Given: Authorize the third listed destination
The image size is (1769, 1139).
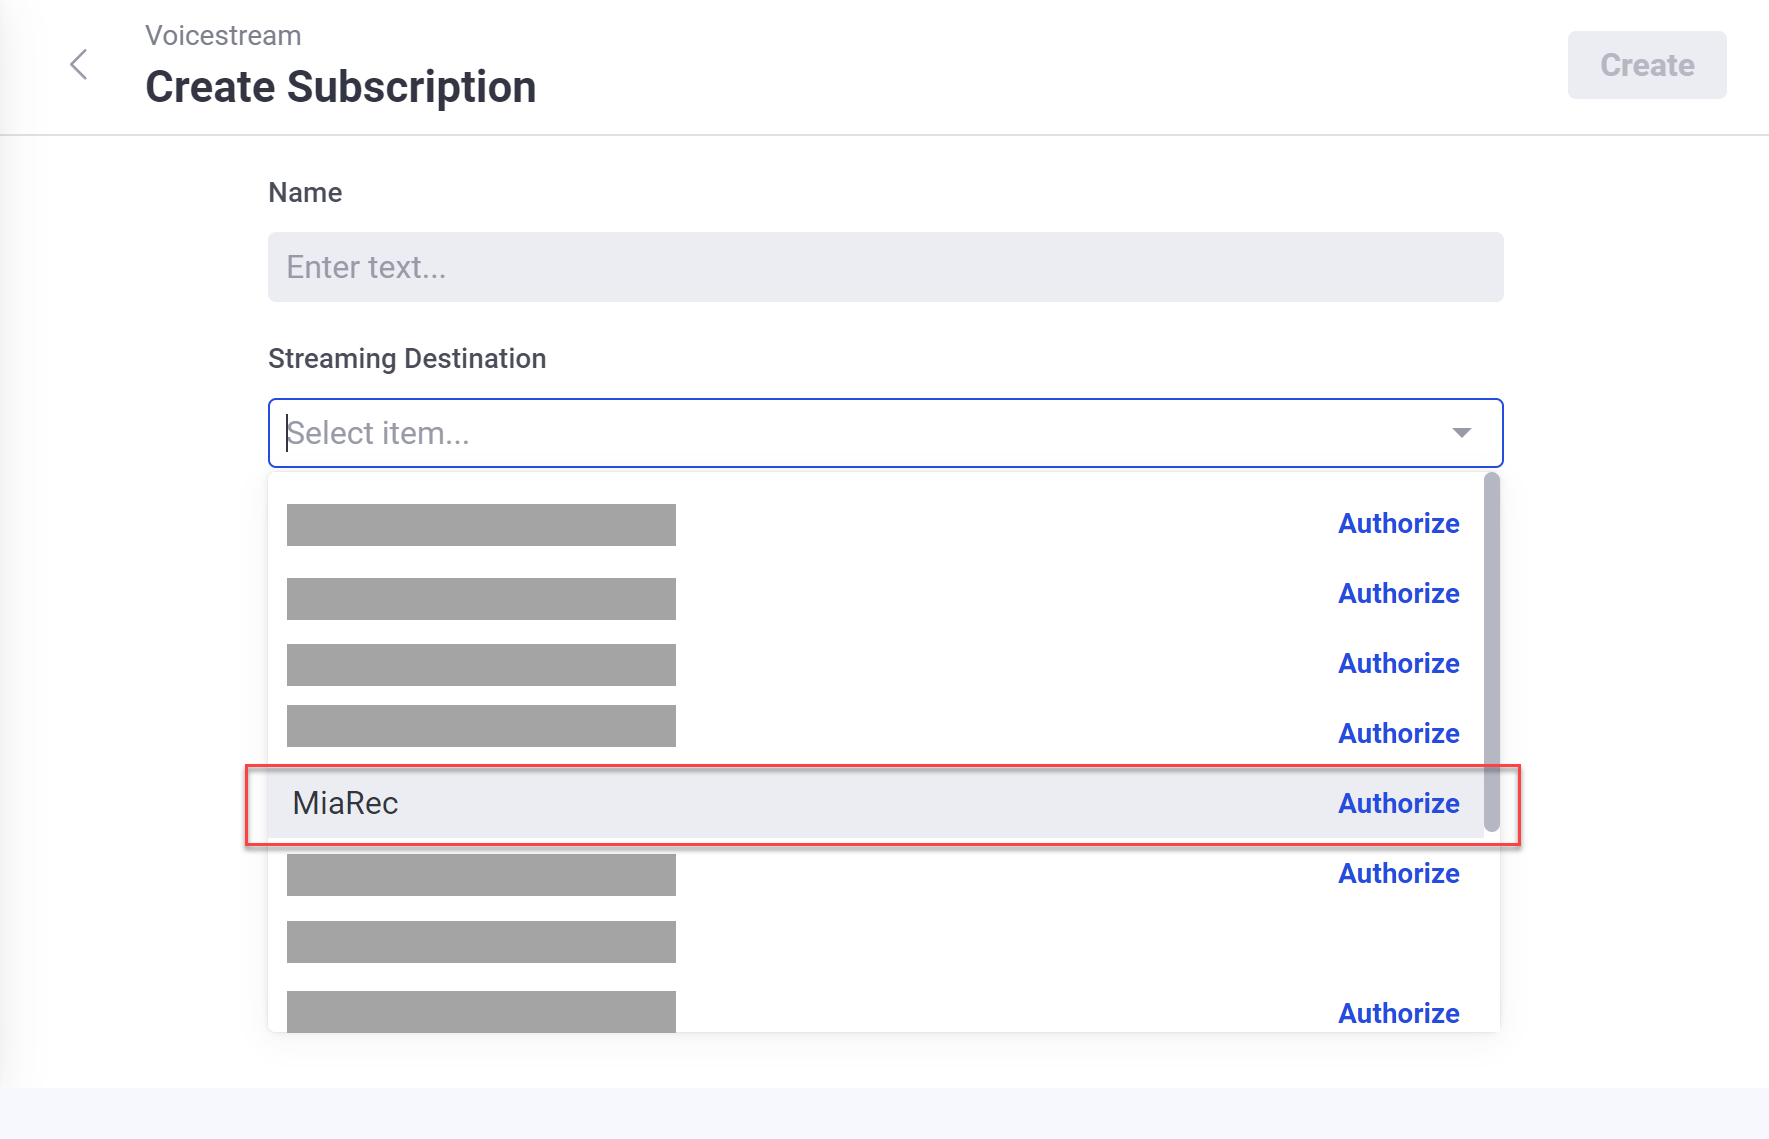Looking at the screenshot, I should click(1398, 663).
